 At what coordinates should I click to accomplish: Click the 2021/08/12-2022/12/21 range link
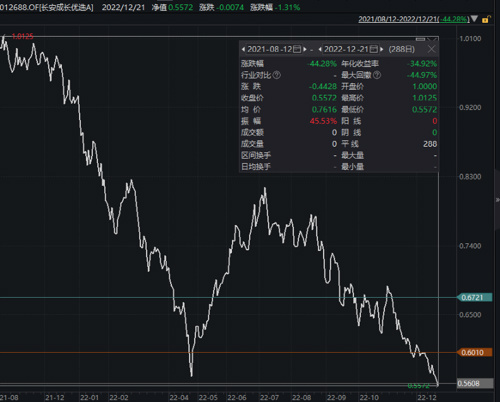(x=414, y=19)
